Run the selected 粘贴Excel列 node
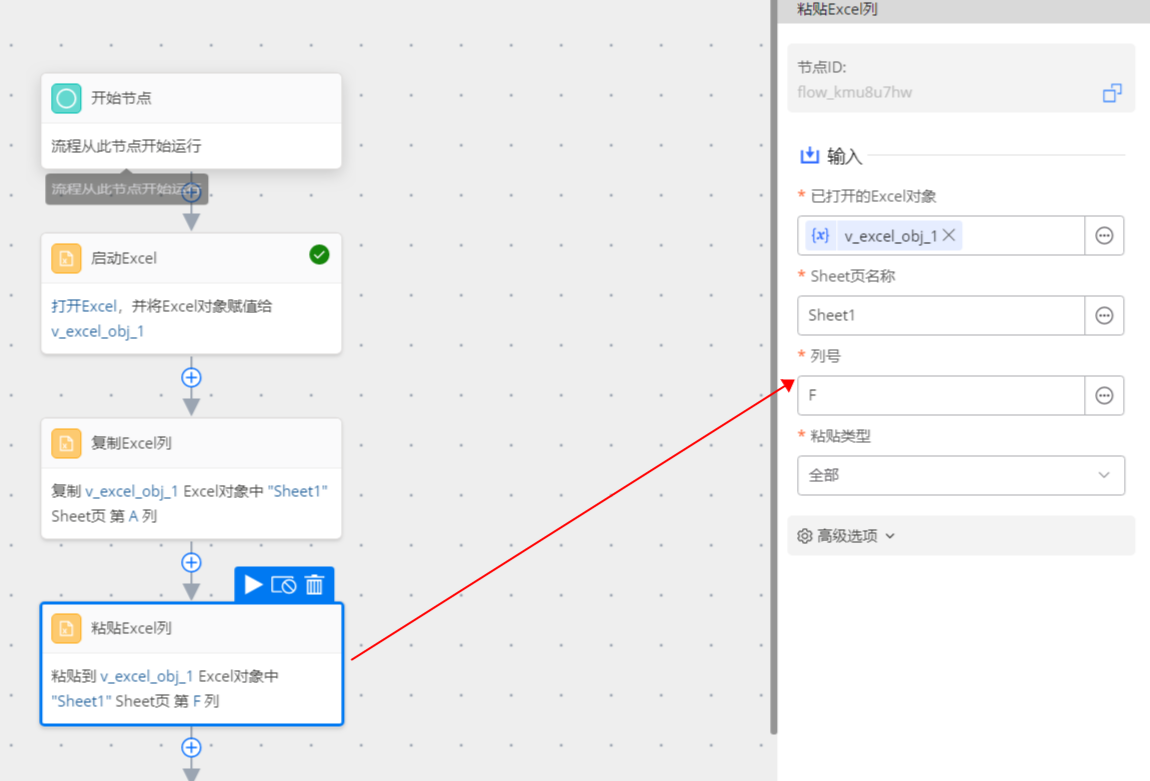1150x781 pixels. tap(253, 584)
